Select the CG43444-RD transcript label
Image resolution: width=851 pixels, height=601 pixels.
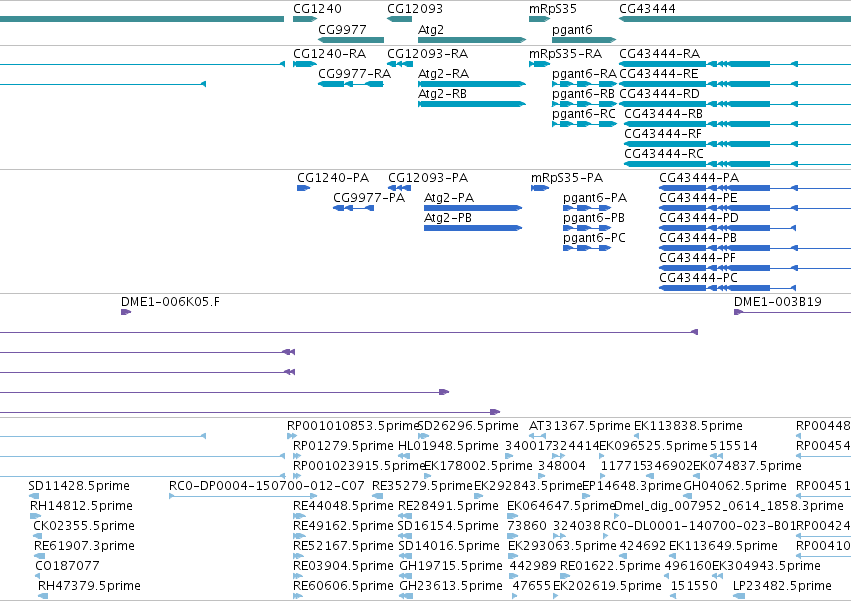(659, 94)
